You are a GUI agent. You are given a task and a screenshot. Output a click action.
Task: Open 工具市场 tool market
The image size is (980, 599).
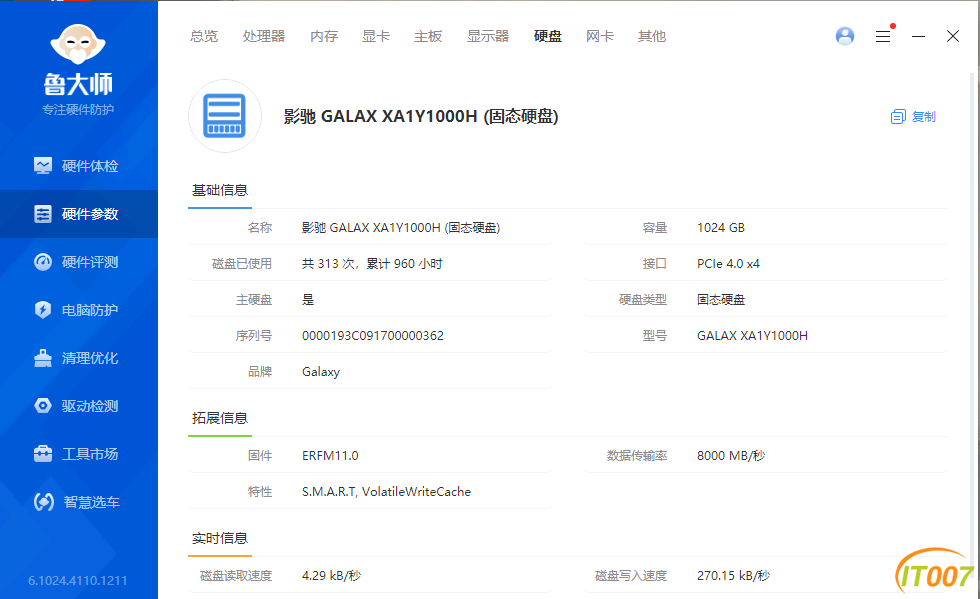click(x=79, y=454)
